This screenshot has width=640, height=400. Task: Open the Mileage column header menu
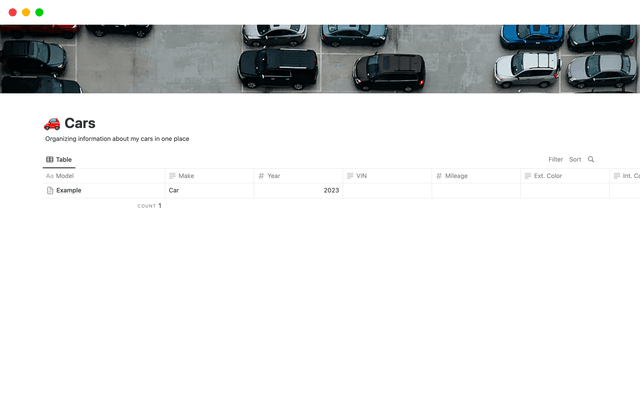[456, 176]
